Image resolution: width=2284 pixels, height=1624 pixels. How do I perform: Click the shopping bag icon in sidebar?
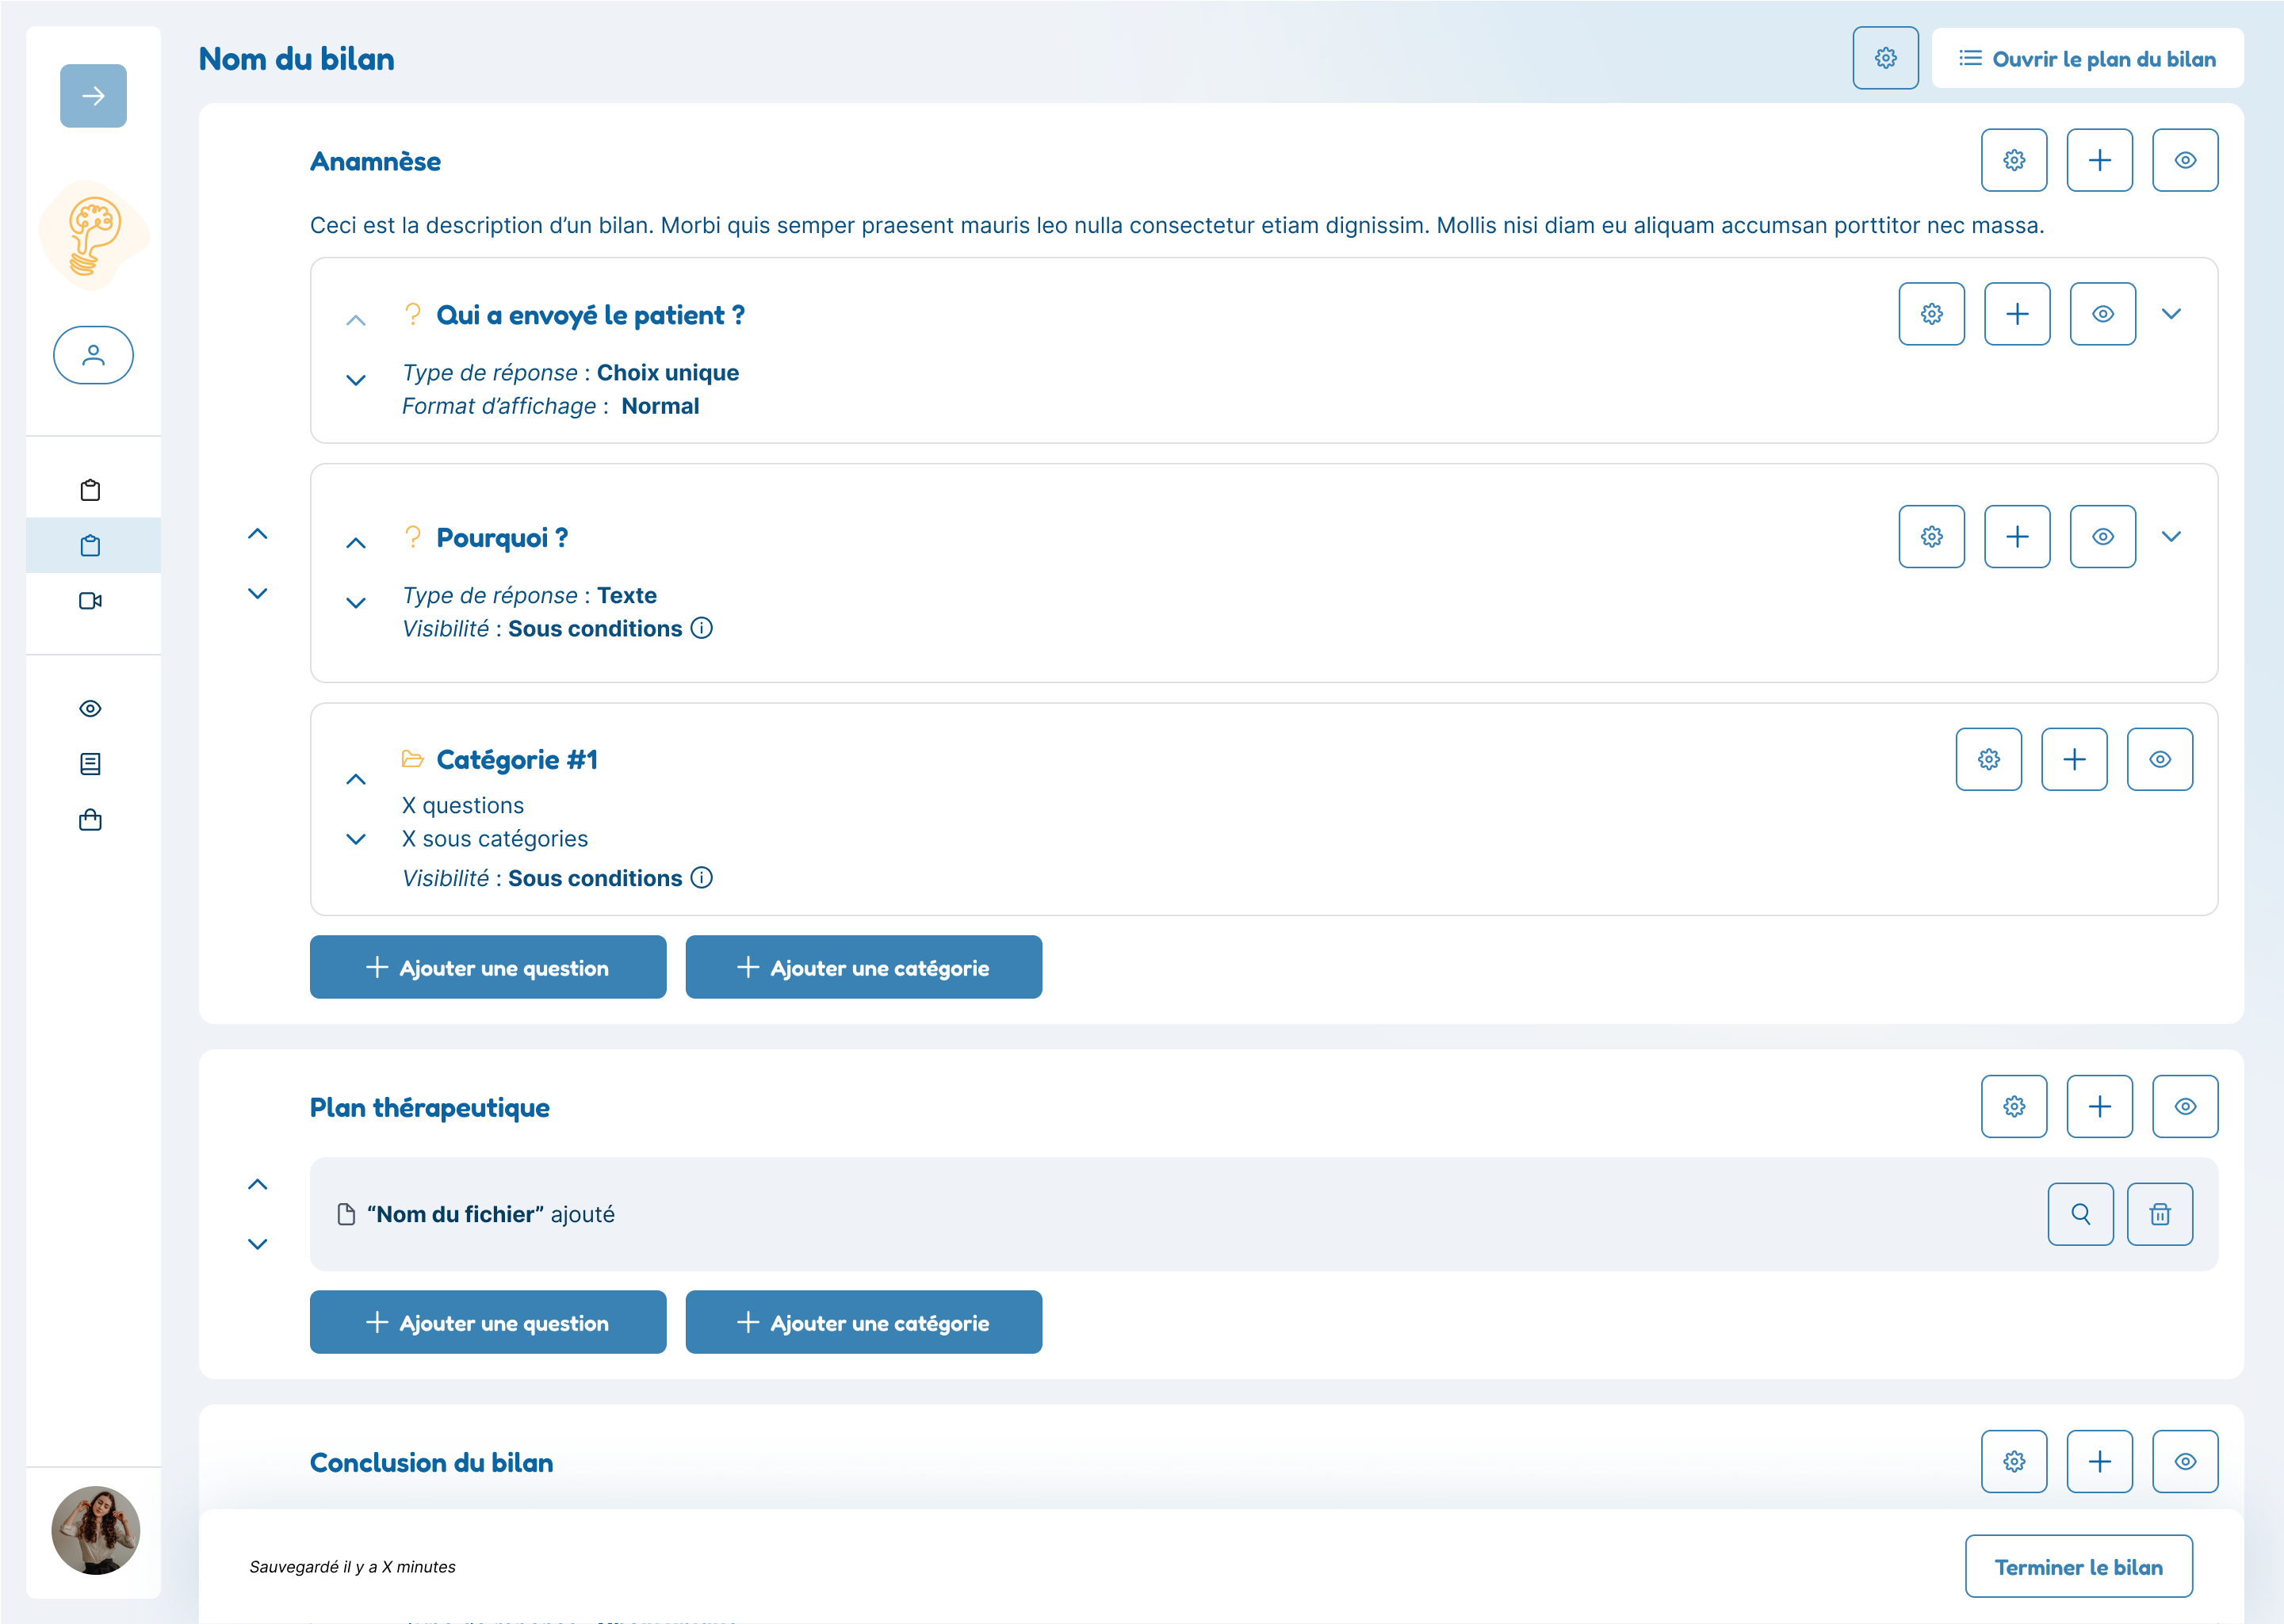90,820
